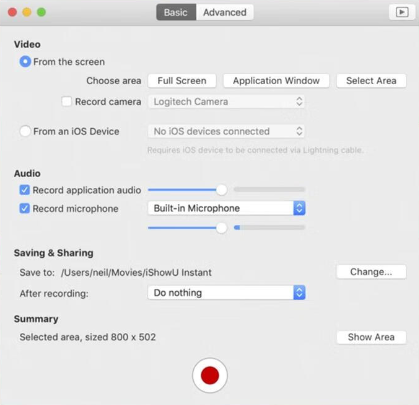Click the green zoom window button
The width and height of the screenshot is (419, 405).
[x=41, y=12]
